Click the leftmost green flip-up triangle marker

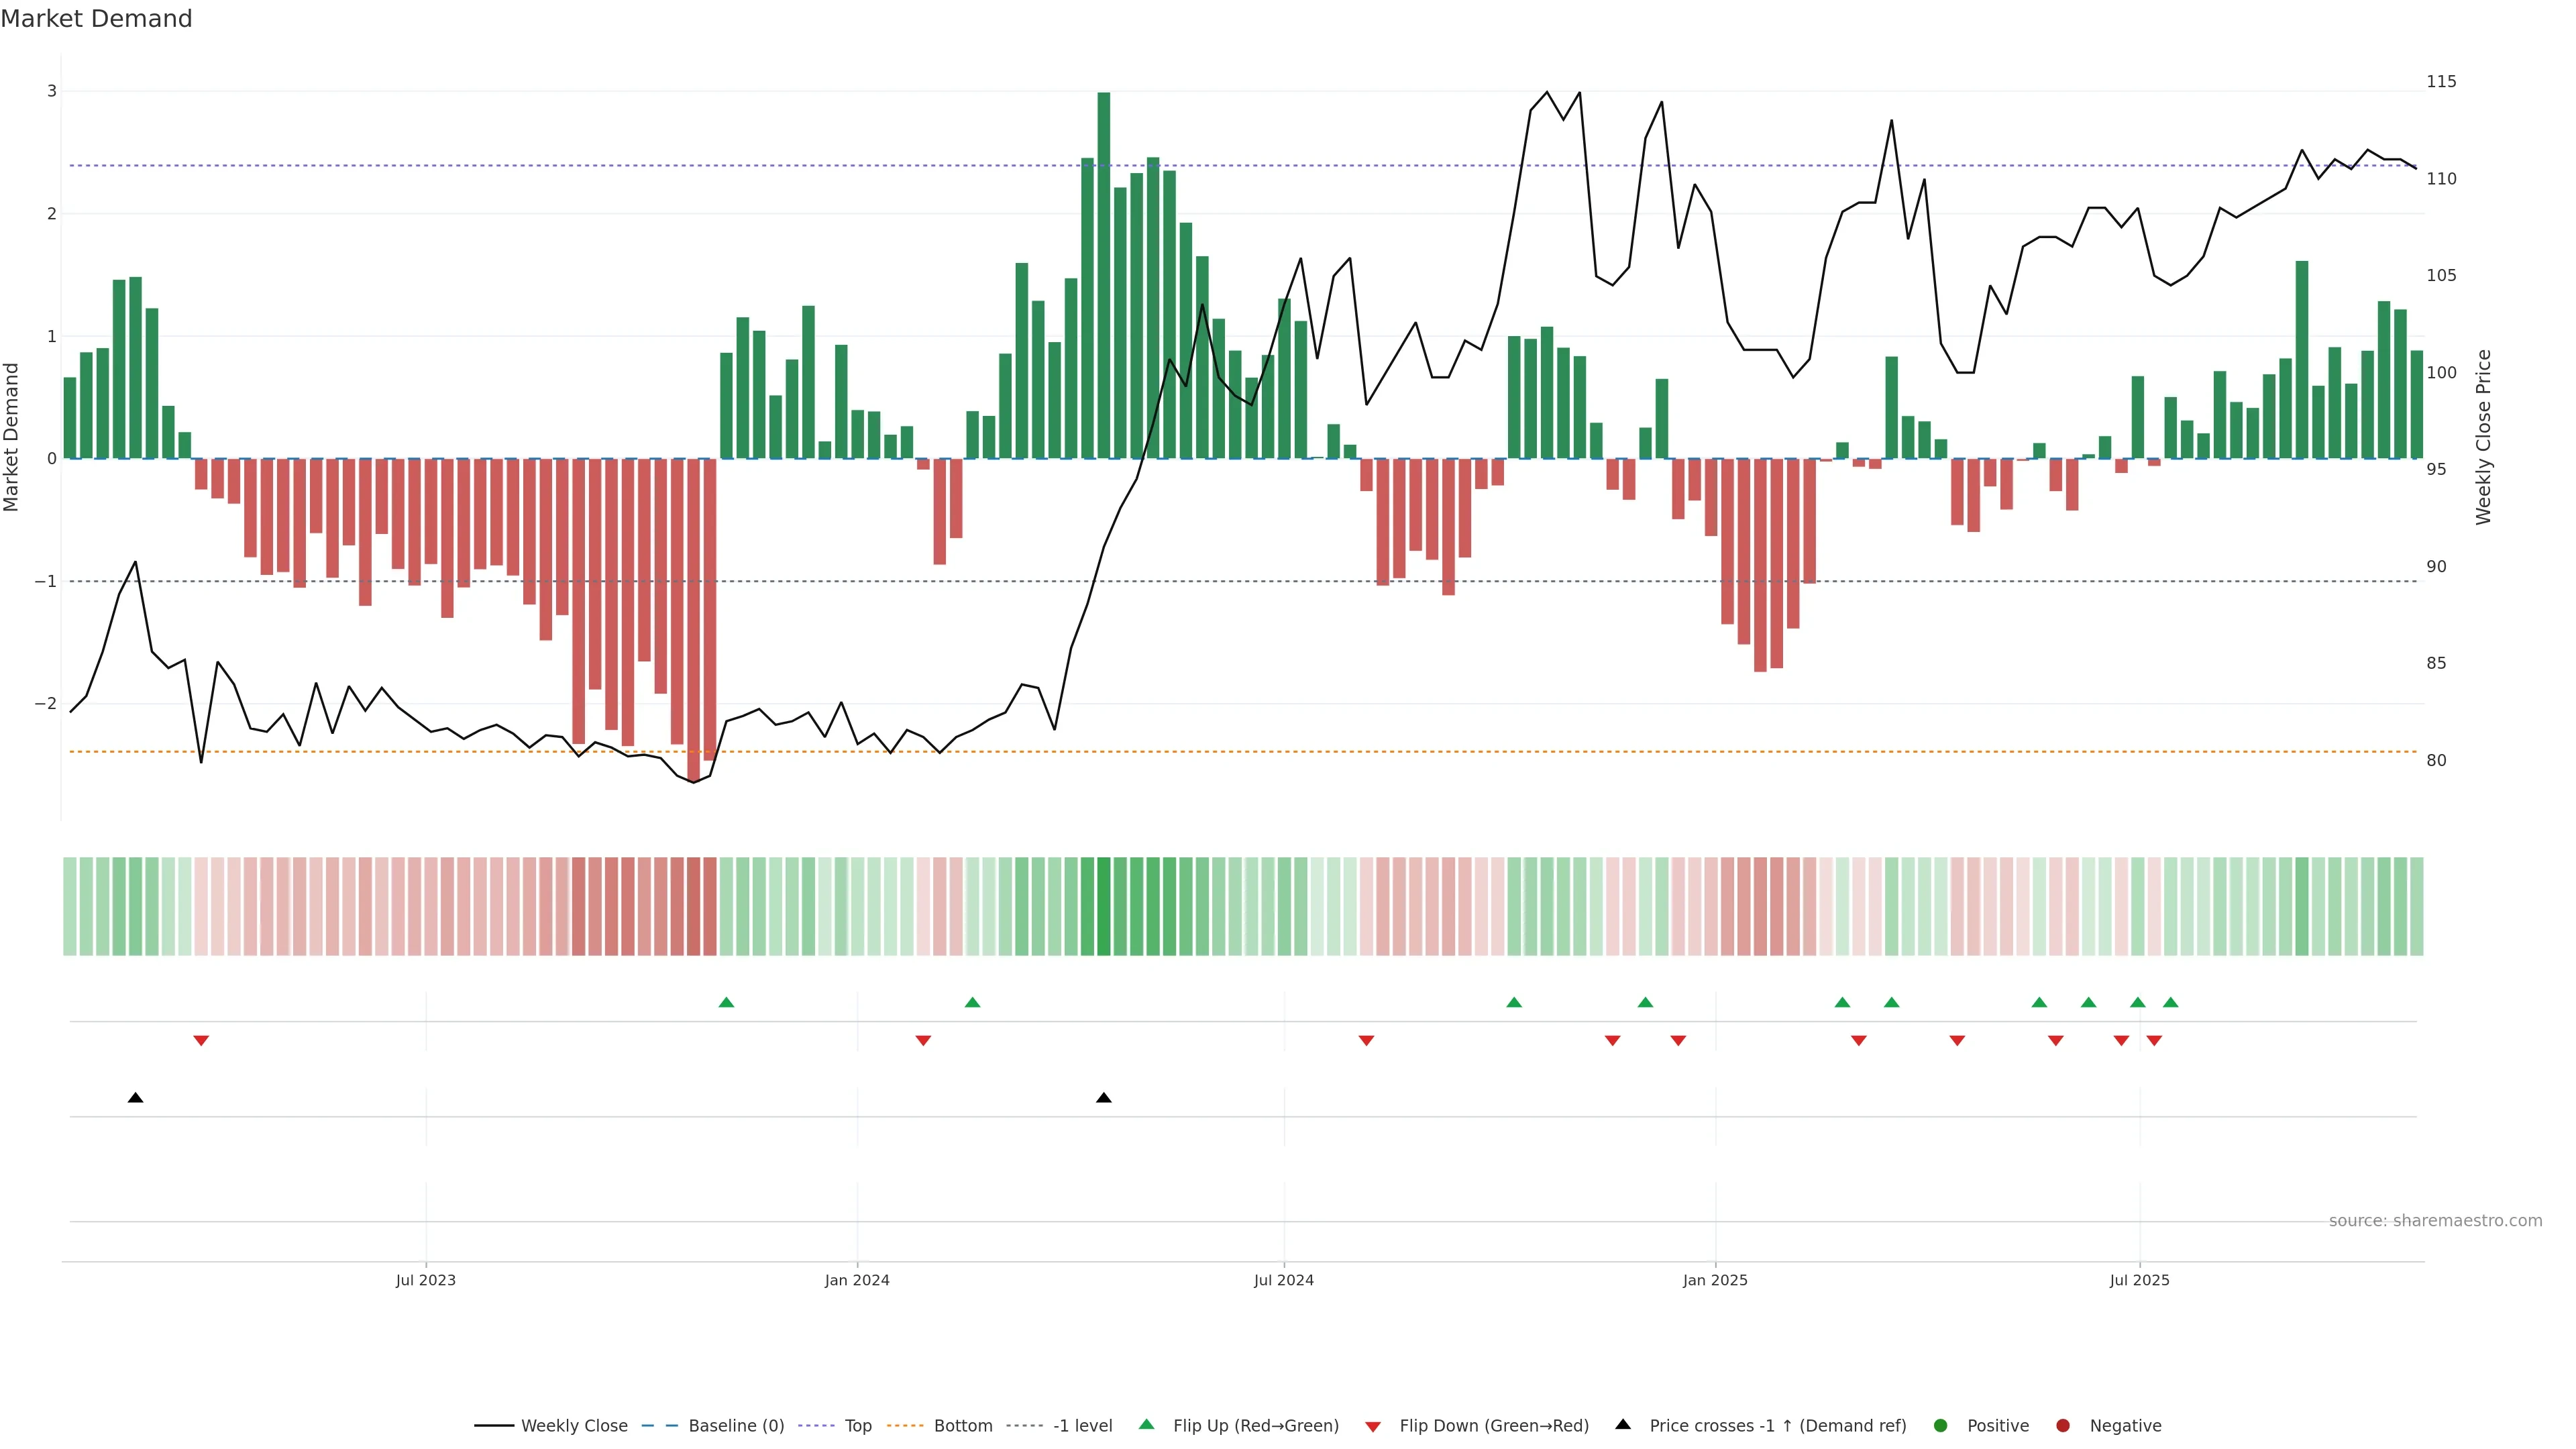727,1002
